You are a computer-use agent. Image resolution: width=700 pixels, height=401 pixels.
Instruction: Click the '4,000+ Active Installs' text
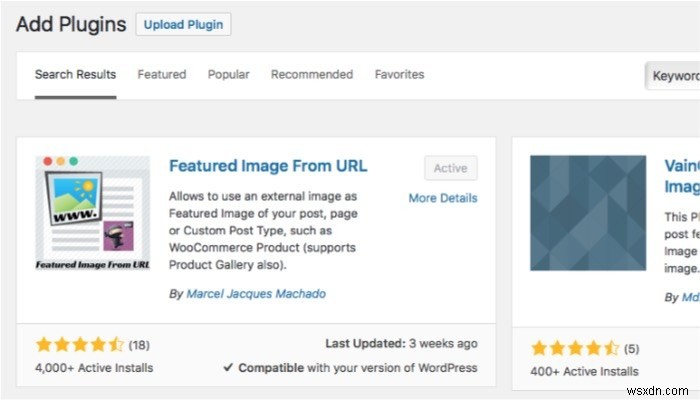coord(94,368)
